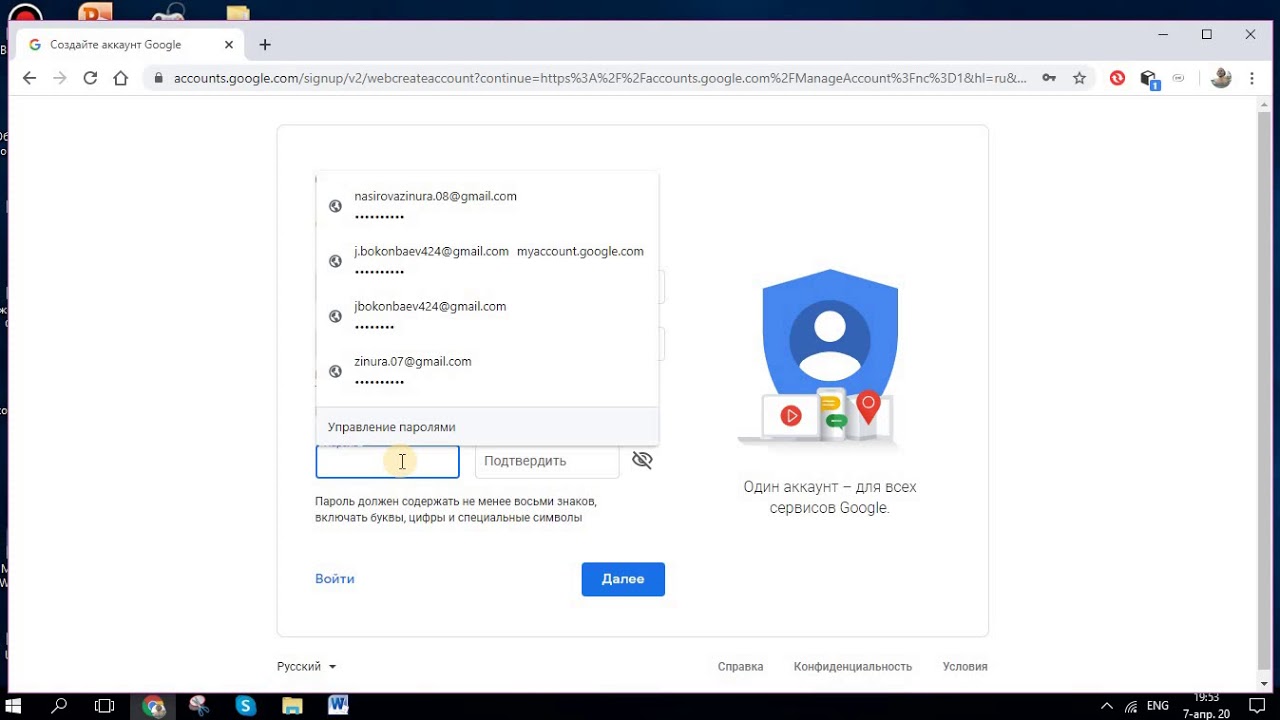Screen dimensions: 1280x720
Task: Toggle password visibility eye icon
Action: click(x=642, y=460)
